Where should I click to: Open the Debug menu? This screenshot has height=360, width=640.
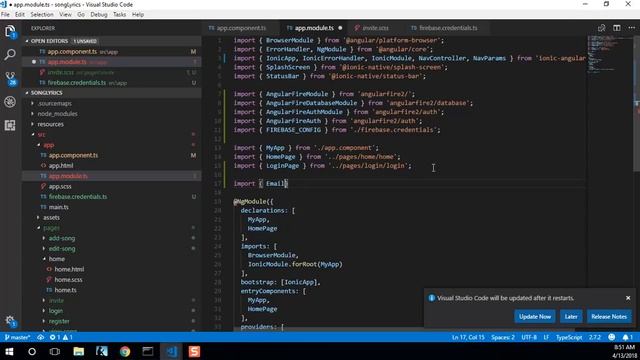click(99, 14)
